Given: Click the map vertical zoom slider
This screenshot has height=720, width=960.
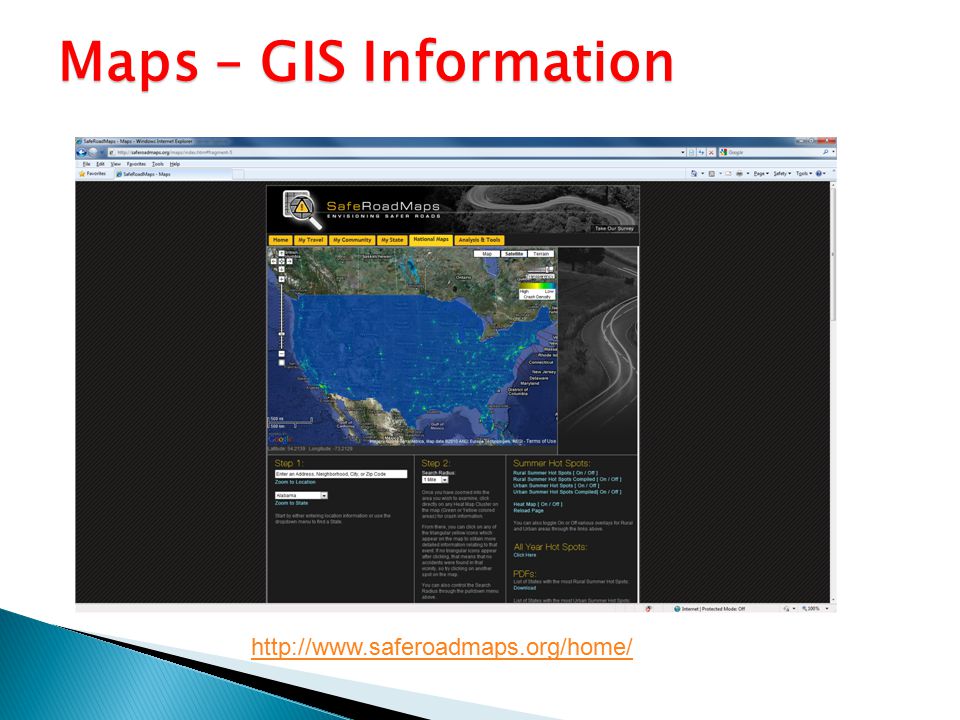Looking at the screenshot, I should [282, 317].
